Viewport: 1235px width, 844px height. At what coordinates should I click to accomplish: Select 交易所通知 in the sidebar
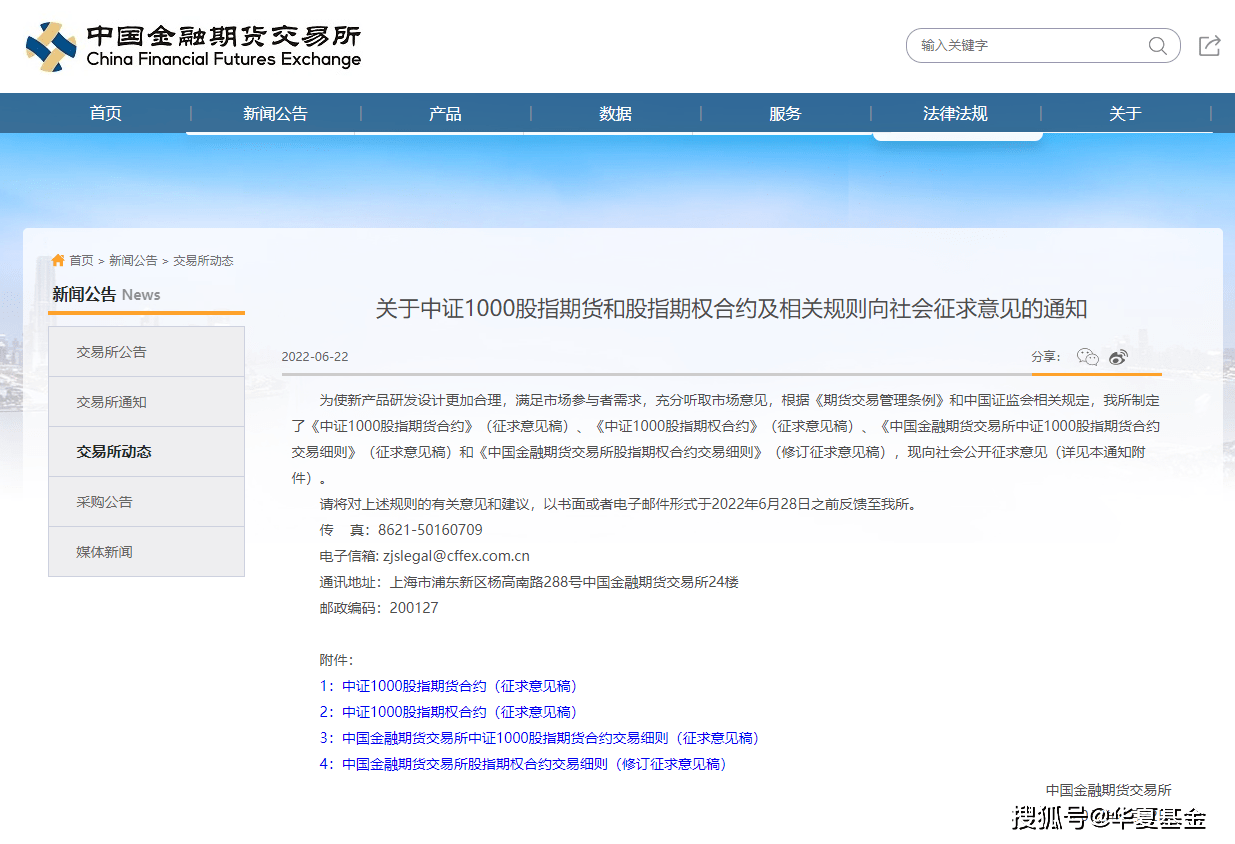pyautogui.click(x=113, y=401)
